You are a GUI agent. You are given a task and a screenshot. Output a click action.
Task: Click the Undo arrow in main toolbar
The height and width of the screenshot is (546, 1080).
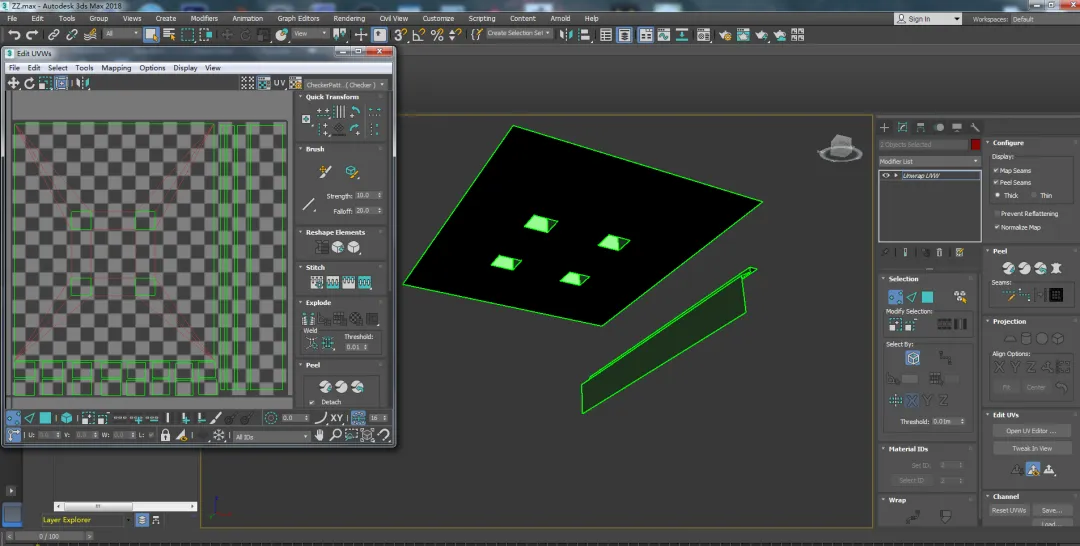[14, 35]
